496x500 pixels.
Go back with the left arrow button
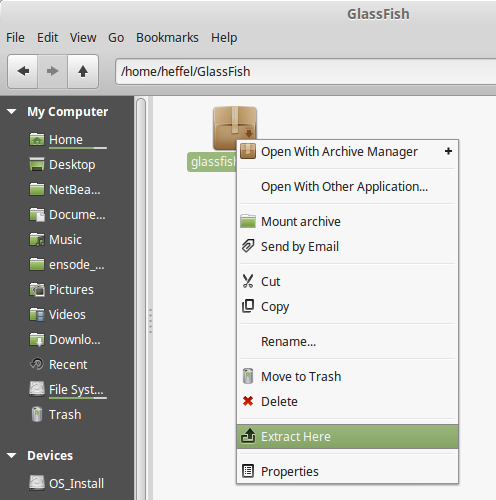point(23,71)
